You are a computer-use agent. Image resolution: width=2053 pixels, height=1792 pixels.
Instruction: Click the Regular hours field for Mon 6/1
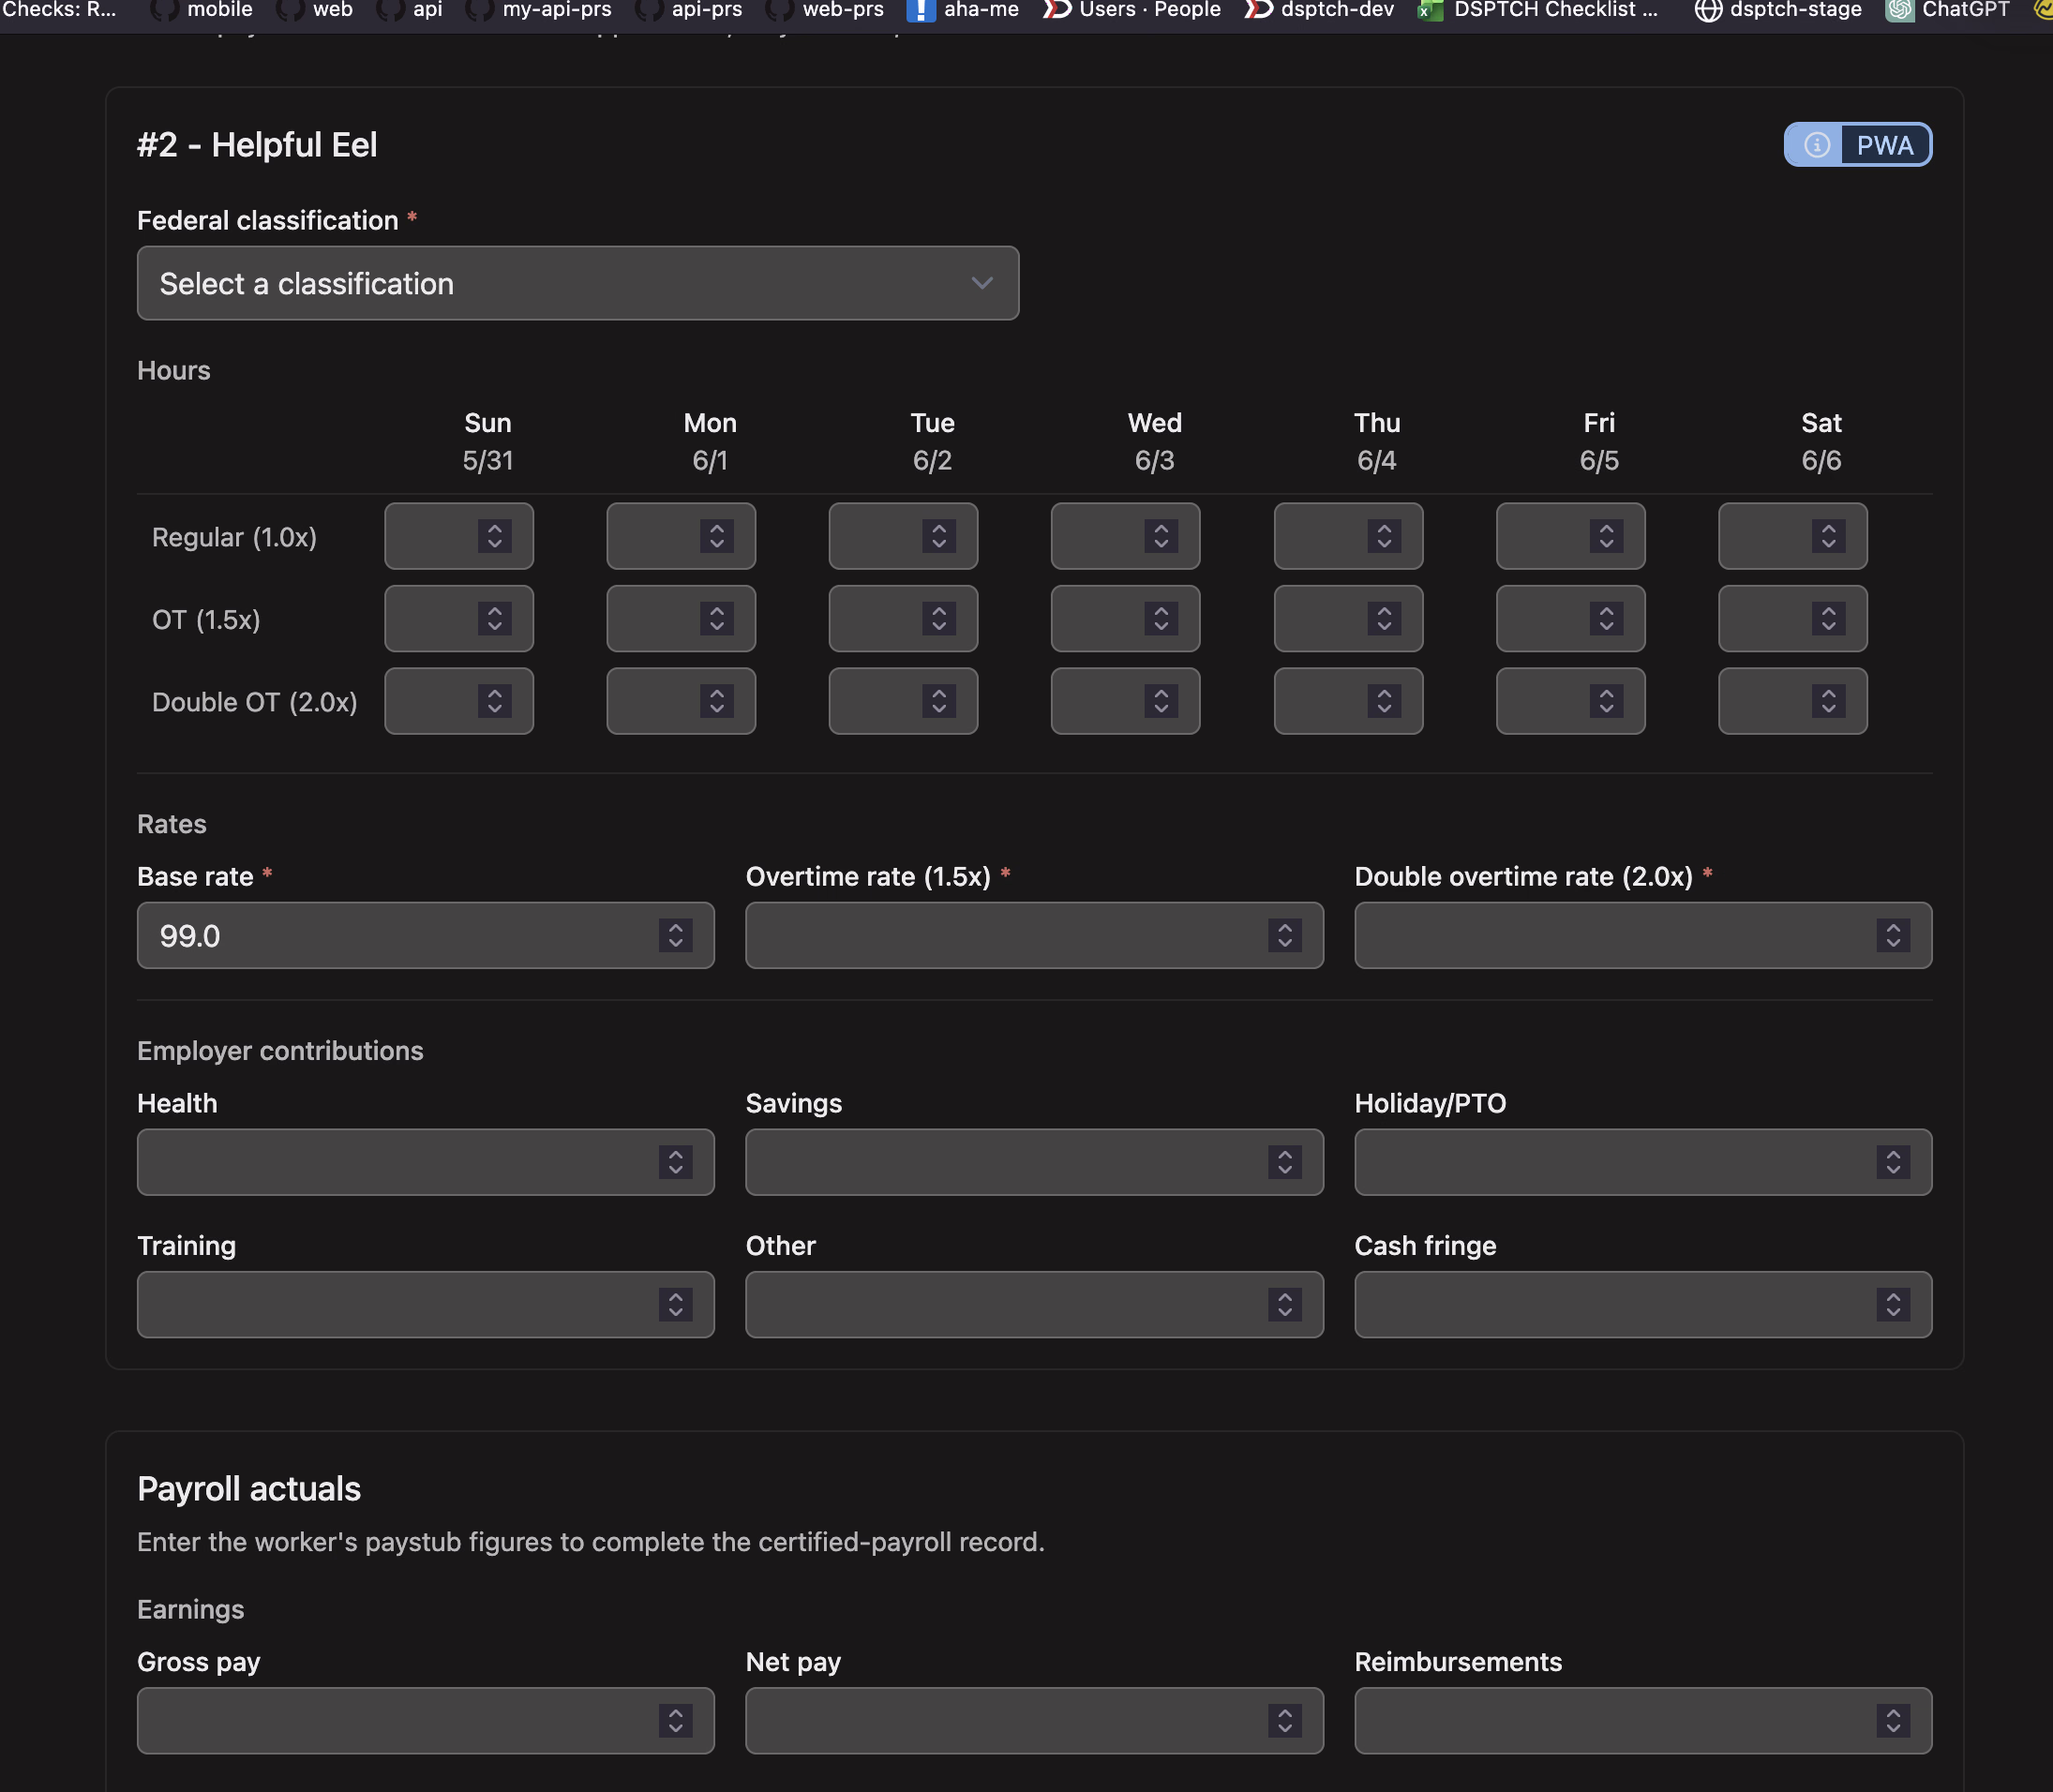(x=681, y=536)
